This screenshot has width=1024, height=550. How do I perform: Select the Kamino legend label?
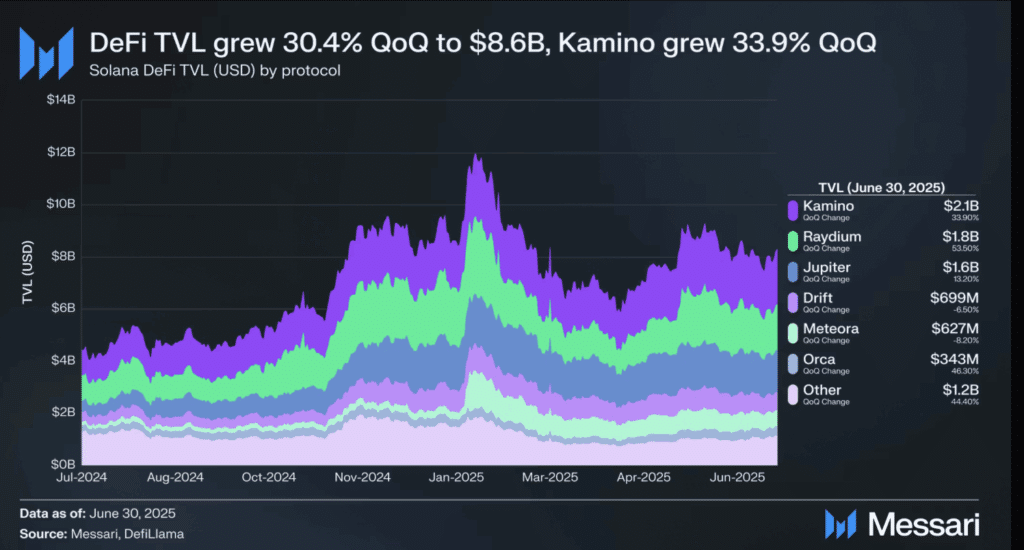(x=828, y=206)
